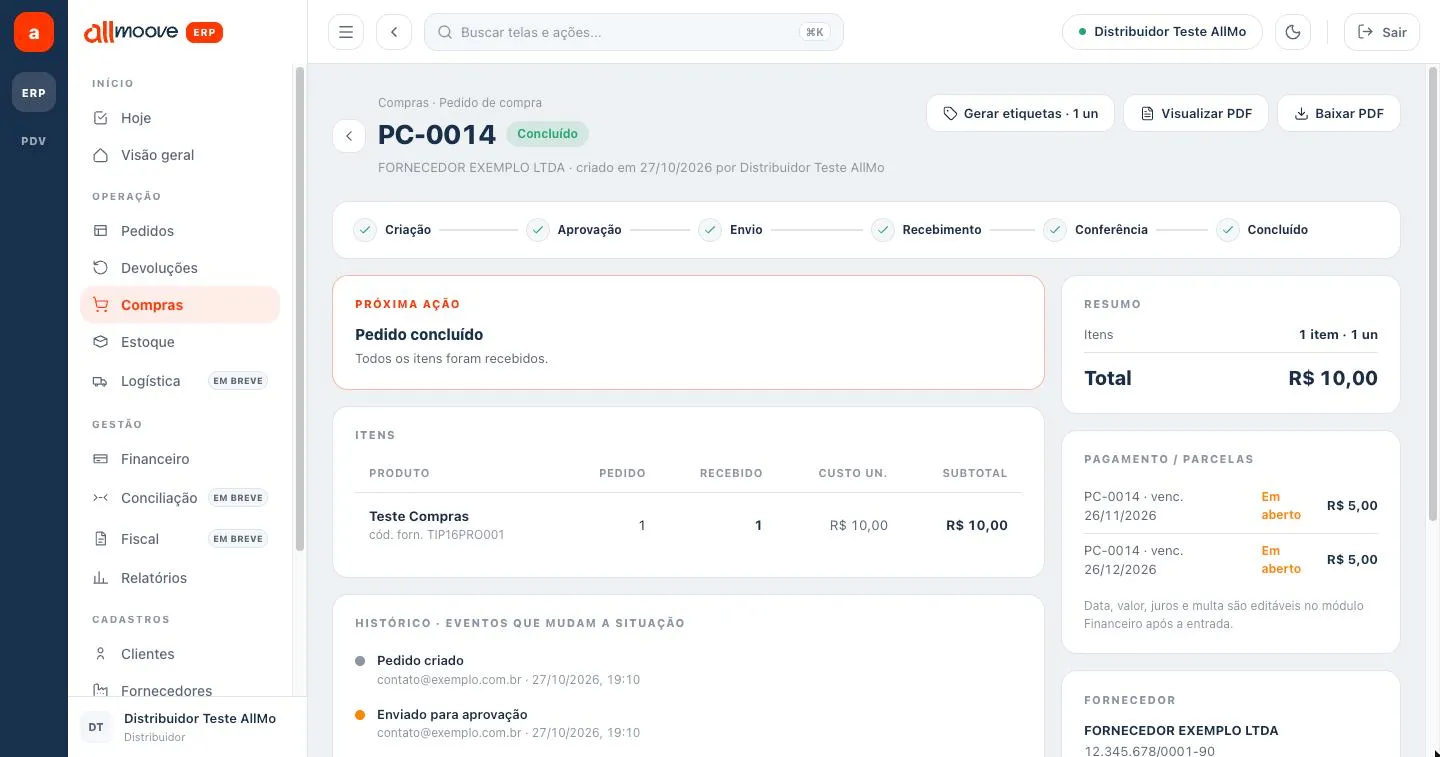Click the 'Pedido criado' history event
1440x757 pixels.
pyautogui.click(x=420, y=661)
